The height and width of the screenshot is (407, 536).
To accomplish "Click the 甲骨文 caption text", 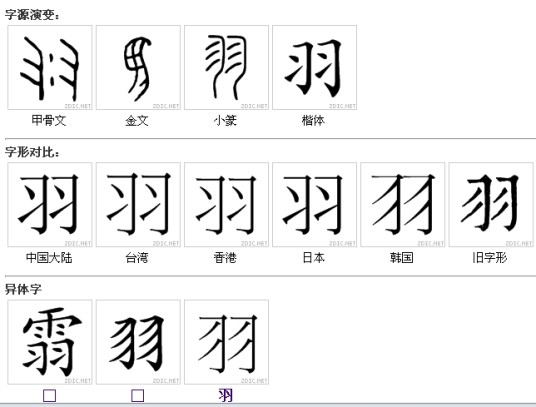I will coord(49,121).
